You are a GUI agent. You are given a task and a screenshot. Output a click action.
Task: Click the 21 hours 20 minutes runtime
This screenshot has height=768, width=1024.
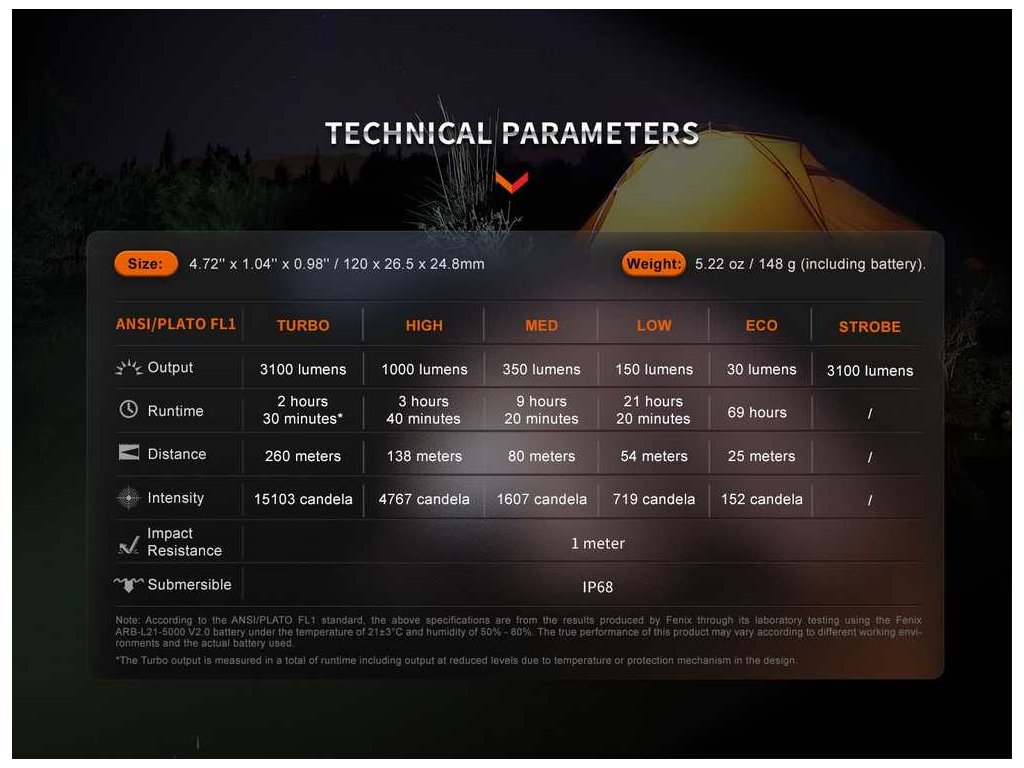coord(653,409)
